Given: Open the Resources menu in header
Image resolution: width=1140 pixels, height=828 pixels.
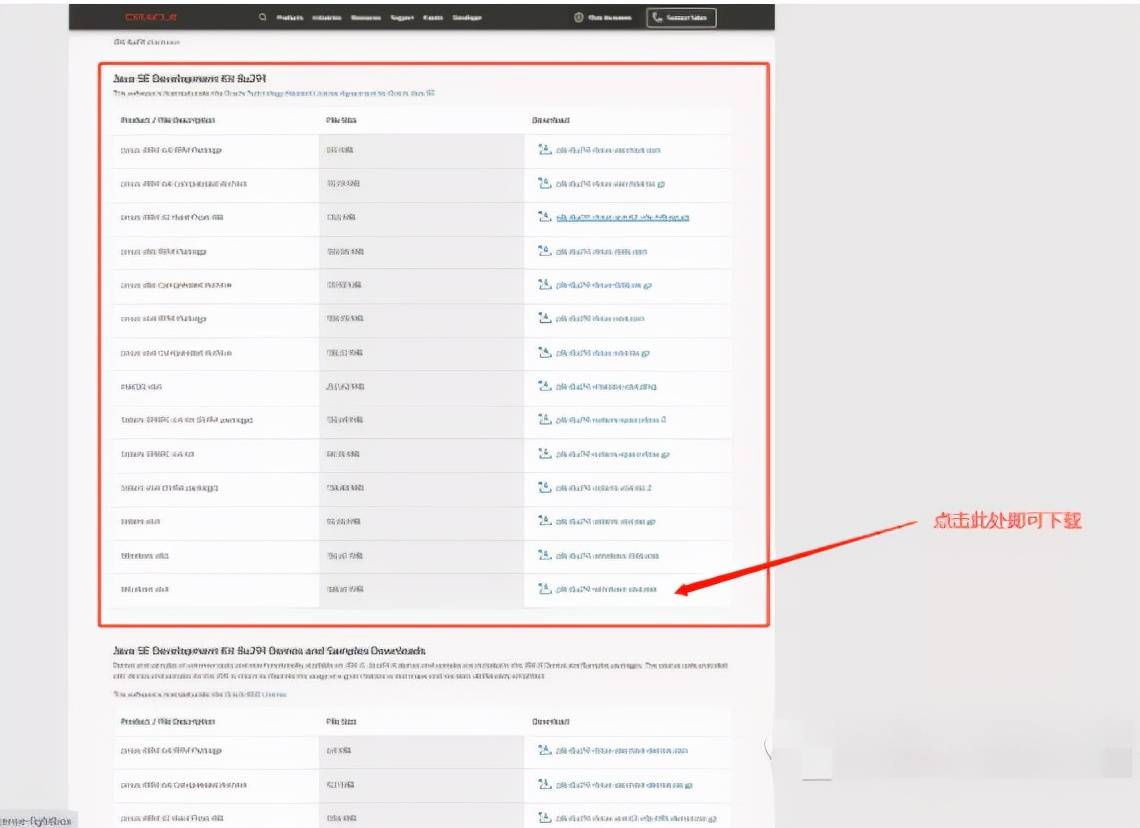Looking at the screenshot, I should point(366,17).
